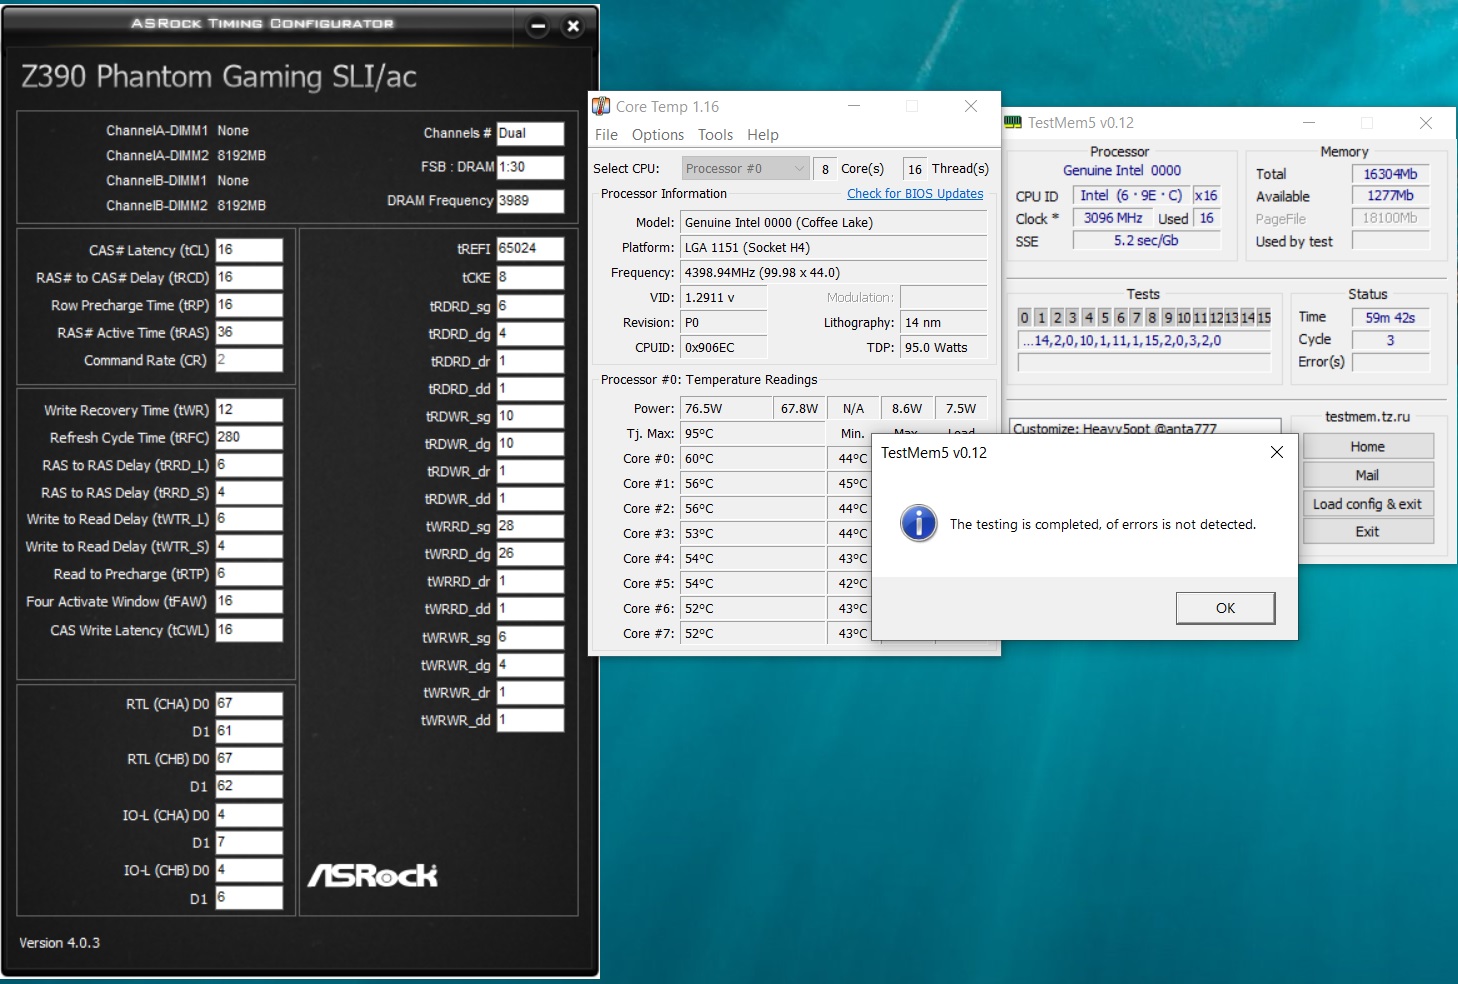Click the IO-L (CHA) D0 field
This screenshot has width=1458, height=984.
(249, 815)
